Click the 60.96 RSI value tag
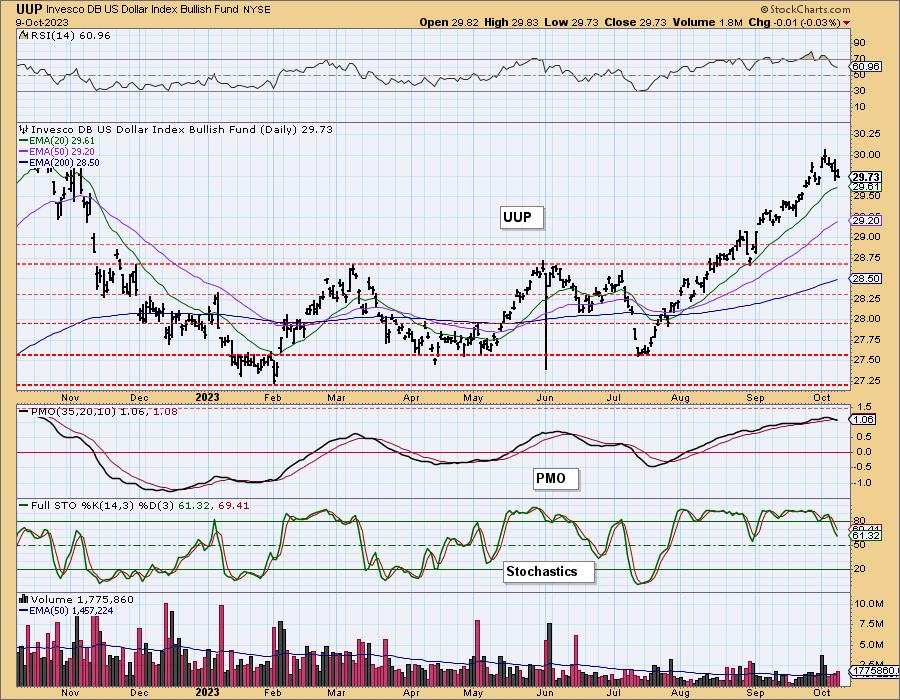The image size is (900, 700). (866, 67)
